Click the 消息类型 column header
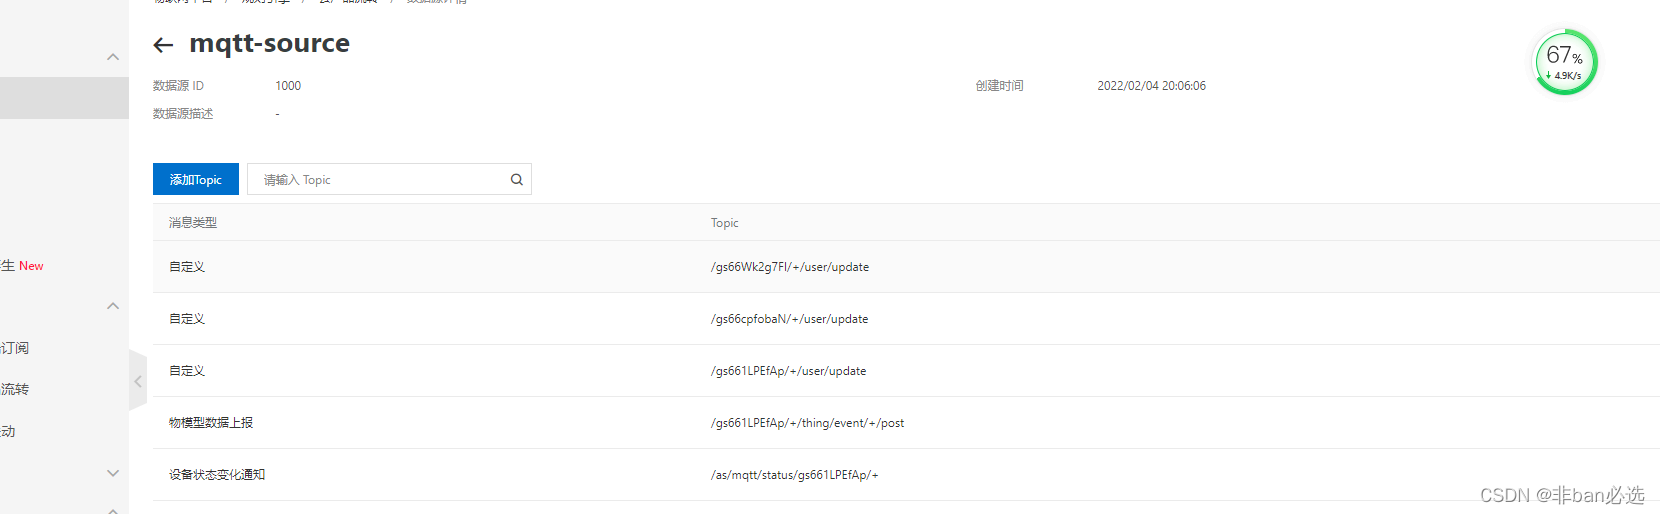 tap(193, 223)
